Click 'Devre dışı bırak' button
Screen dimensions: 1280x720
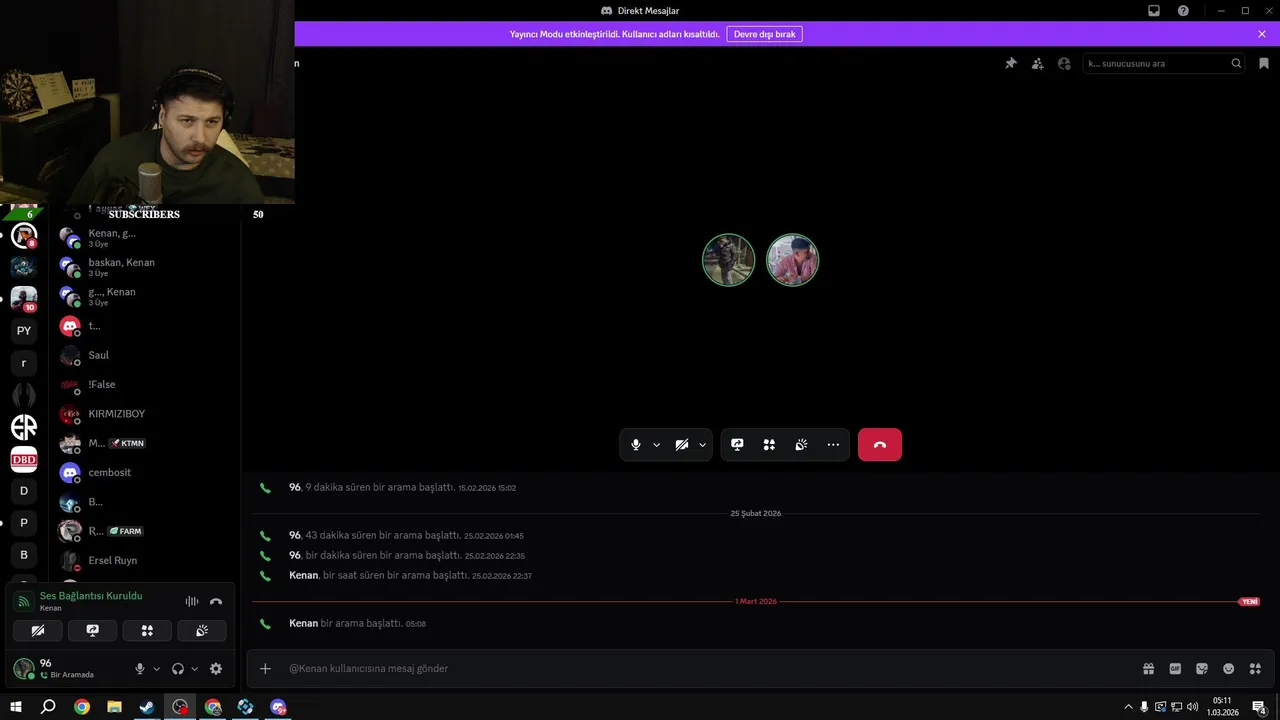coord(764,34)
